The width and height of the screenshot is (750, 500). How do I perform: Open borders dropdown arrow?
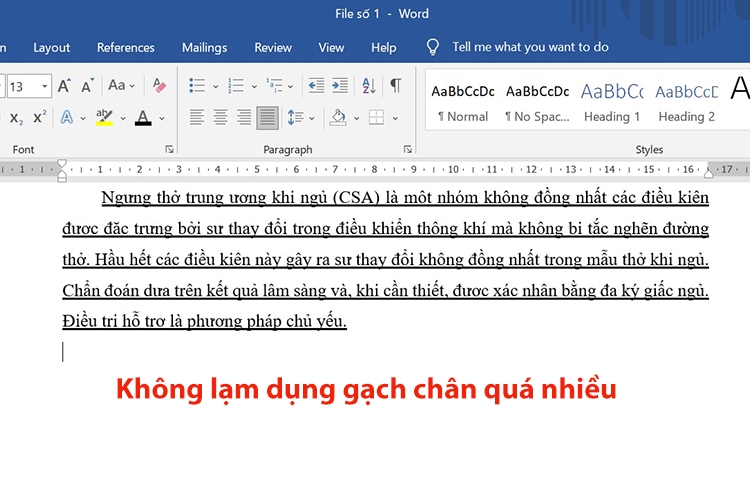pyautogui.click(x=395, y=118)
